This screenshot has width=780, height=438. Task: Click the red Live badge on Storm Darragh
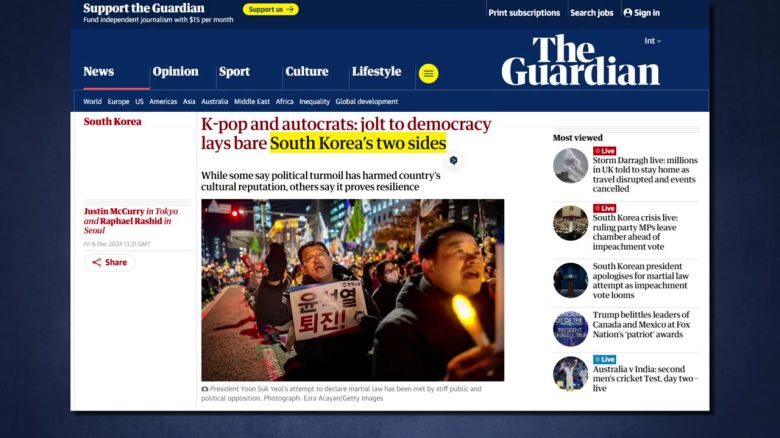pyautogui.click(x=604, y=151)
